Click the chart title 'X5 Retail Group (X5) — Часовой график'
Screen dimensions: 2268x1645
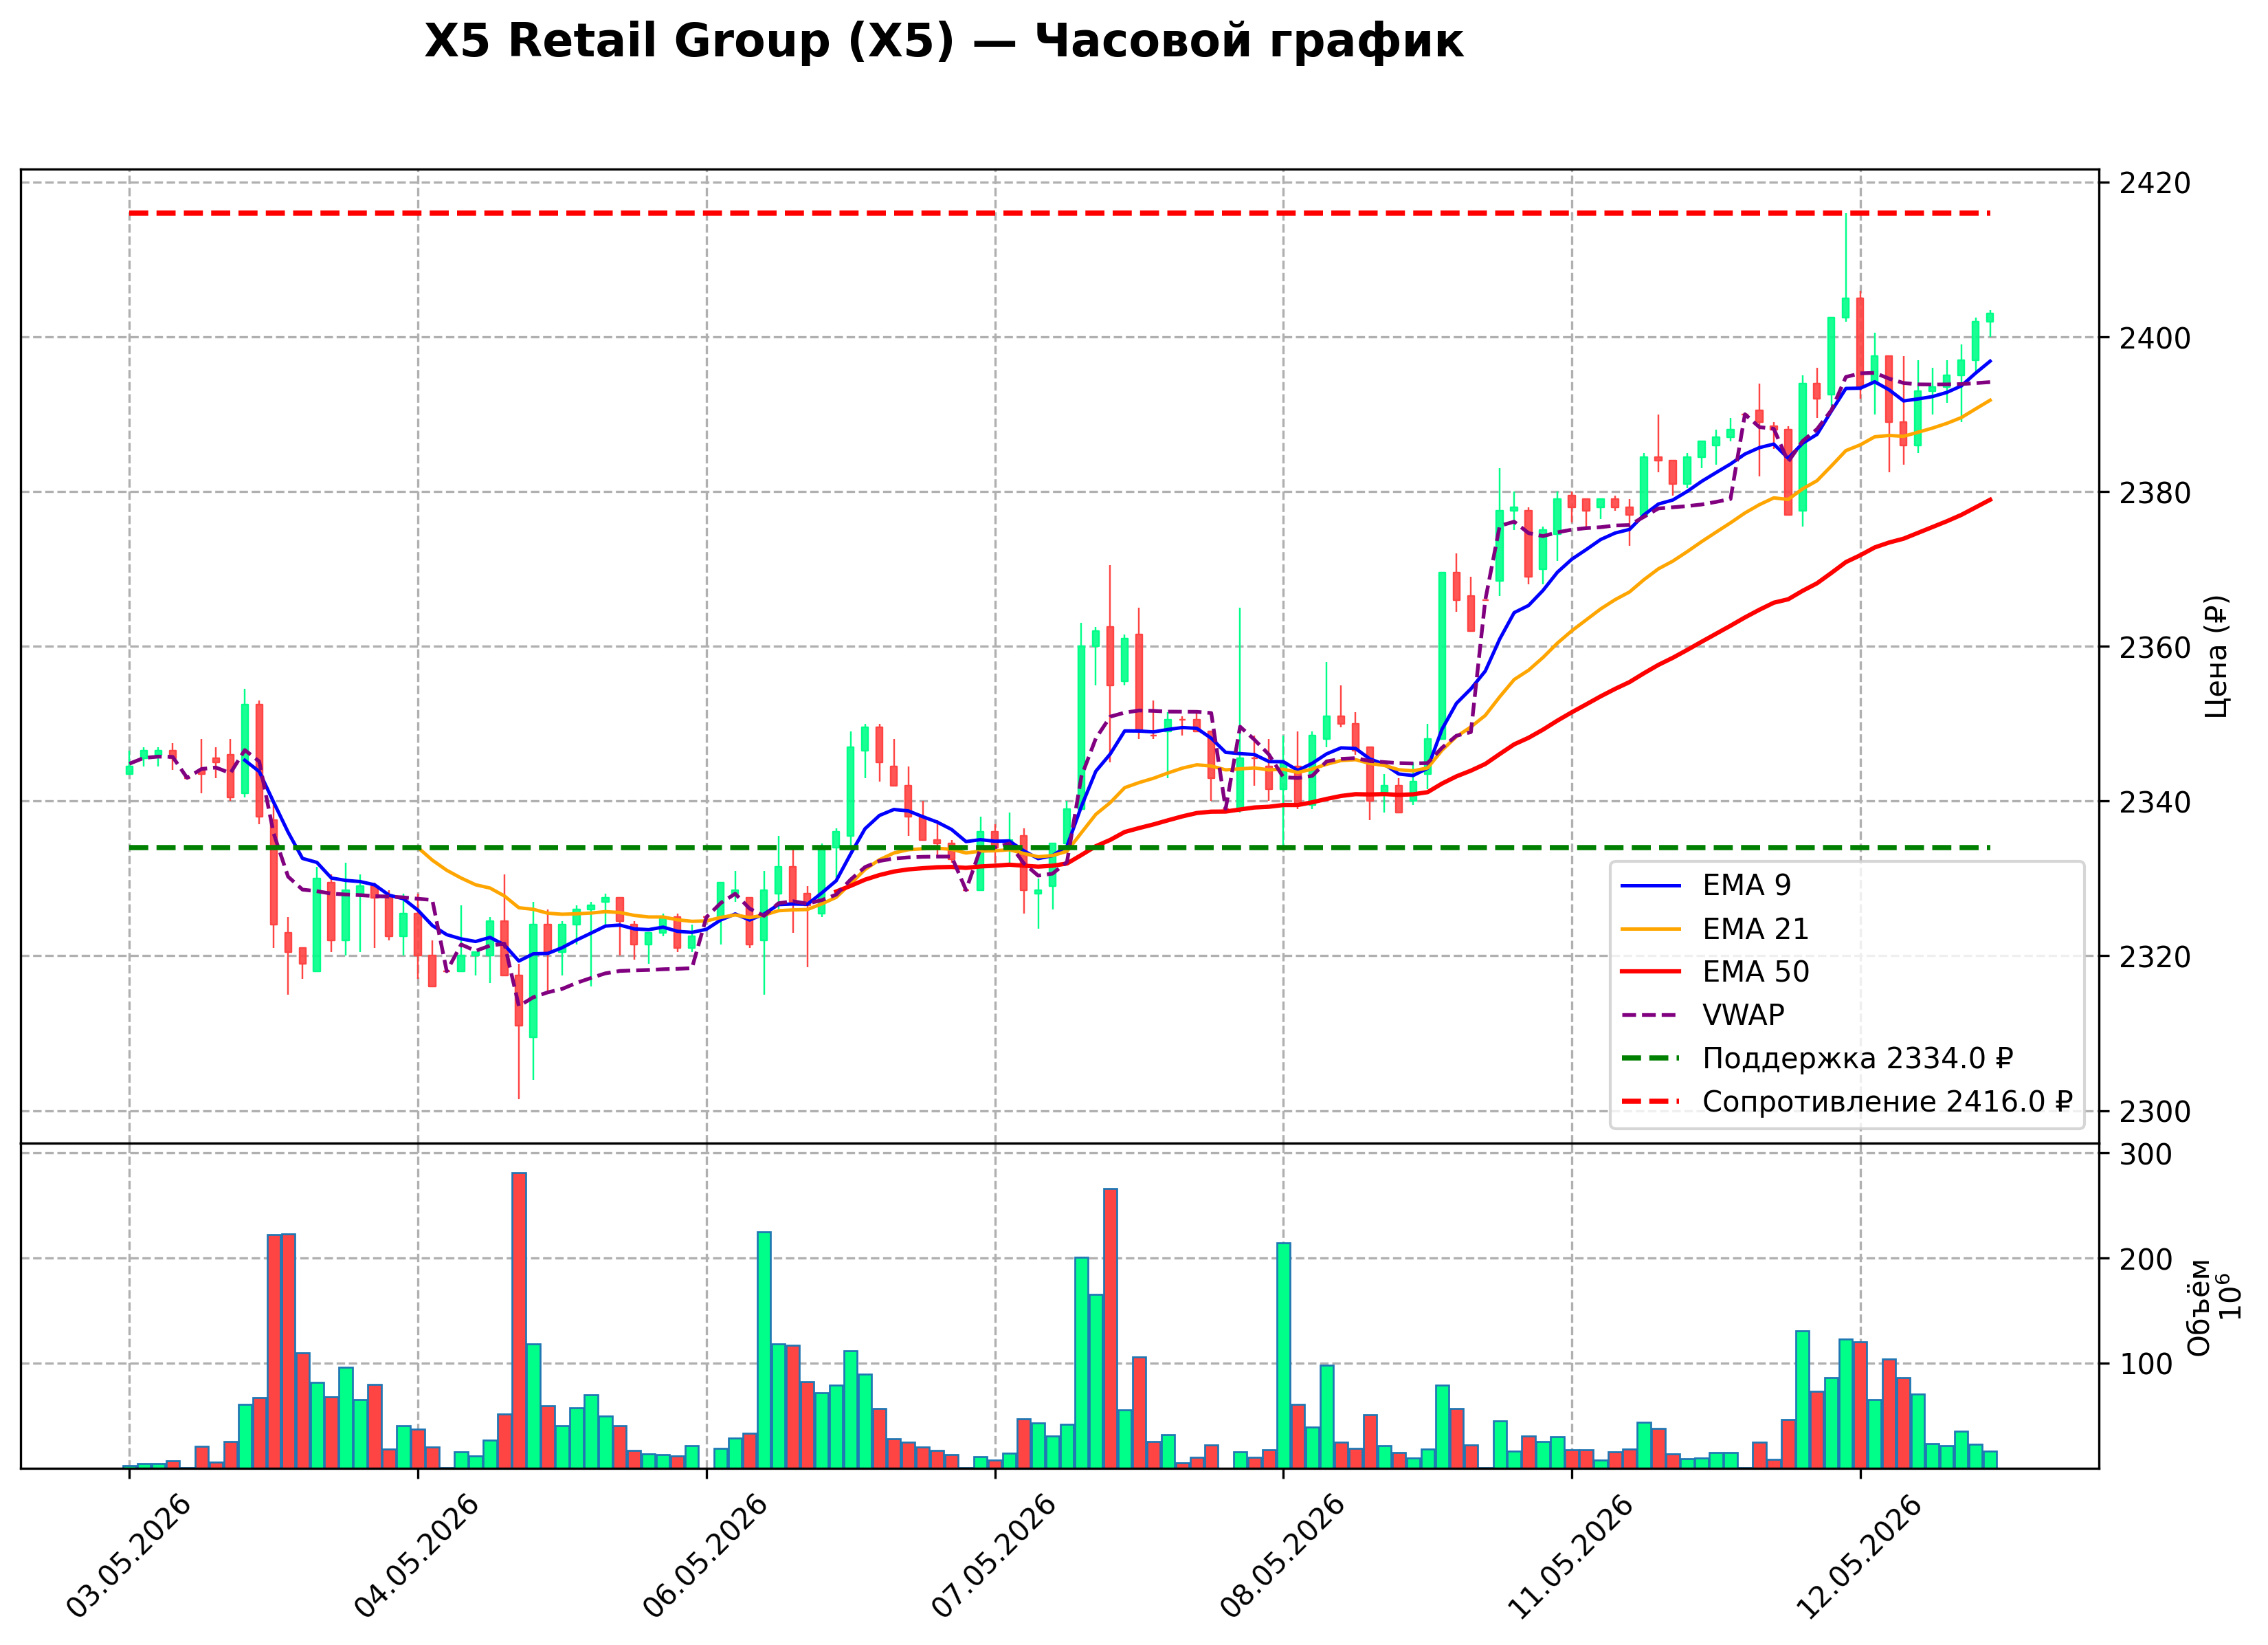(943, 42)
